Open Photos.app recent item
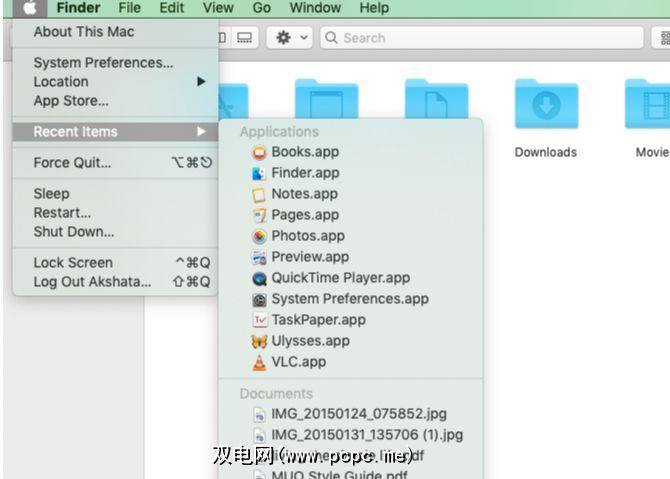670x479 pixels. [x=350, y=235]
